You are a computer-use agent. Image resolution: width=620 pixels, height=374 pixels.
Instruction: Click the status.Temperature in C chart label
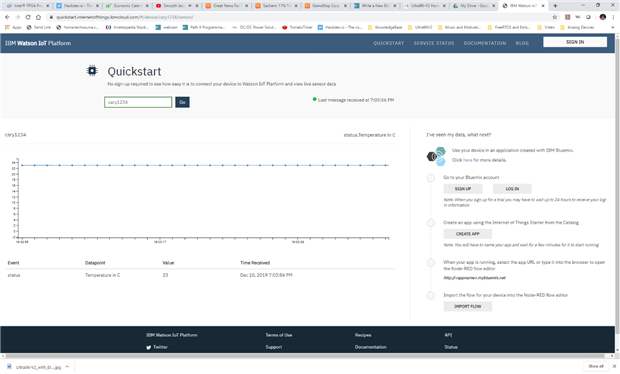(369, 135)
